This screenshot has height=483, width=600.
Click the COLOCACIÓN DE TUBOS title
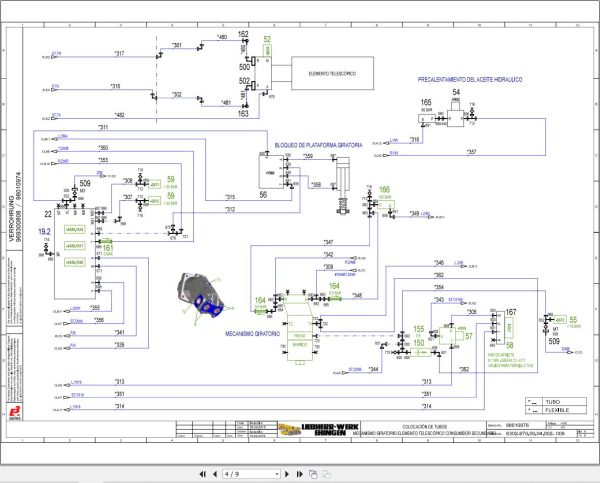[x=424, y=426]
